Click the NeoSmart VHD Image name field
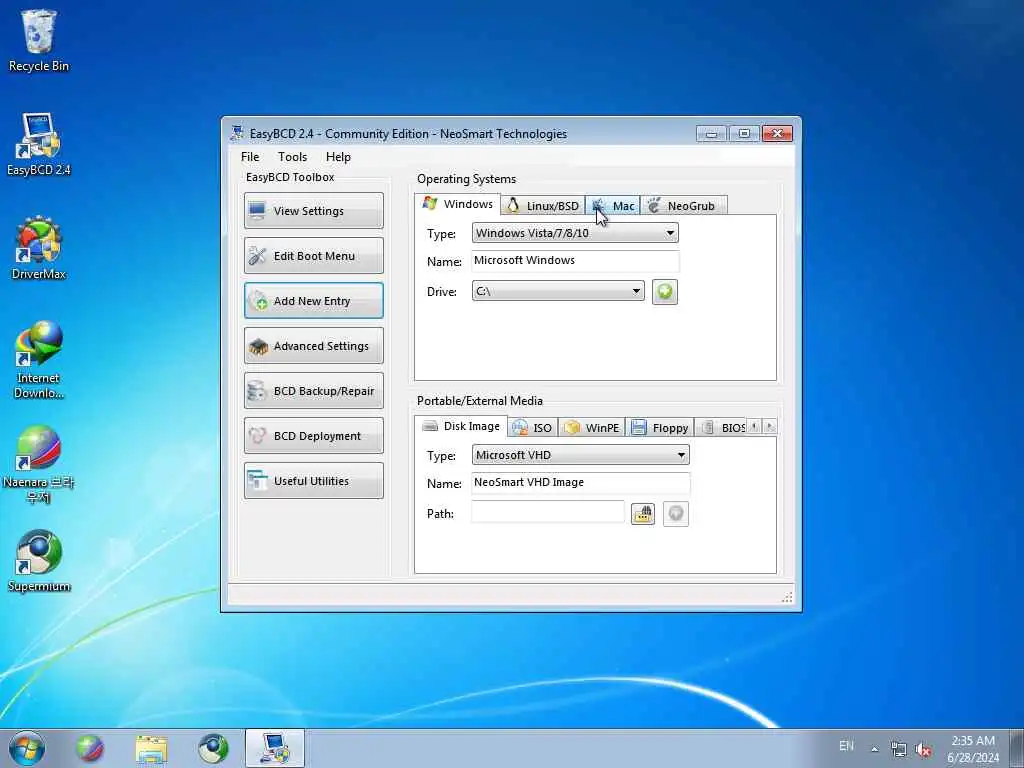Image resolution: width=1024 pixels, height=768 pixels. pyautogui.click(x=580, y=483)
